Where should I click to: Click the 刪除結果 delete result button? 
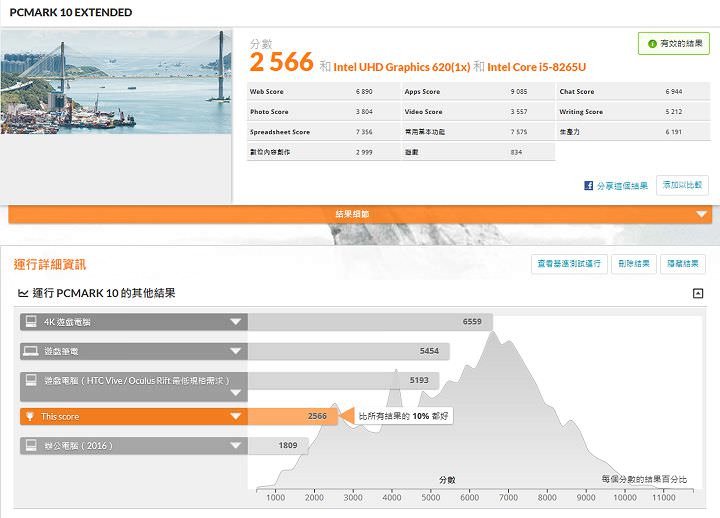pos(634,264)
